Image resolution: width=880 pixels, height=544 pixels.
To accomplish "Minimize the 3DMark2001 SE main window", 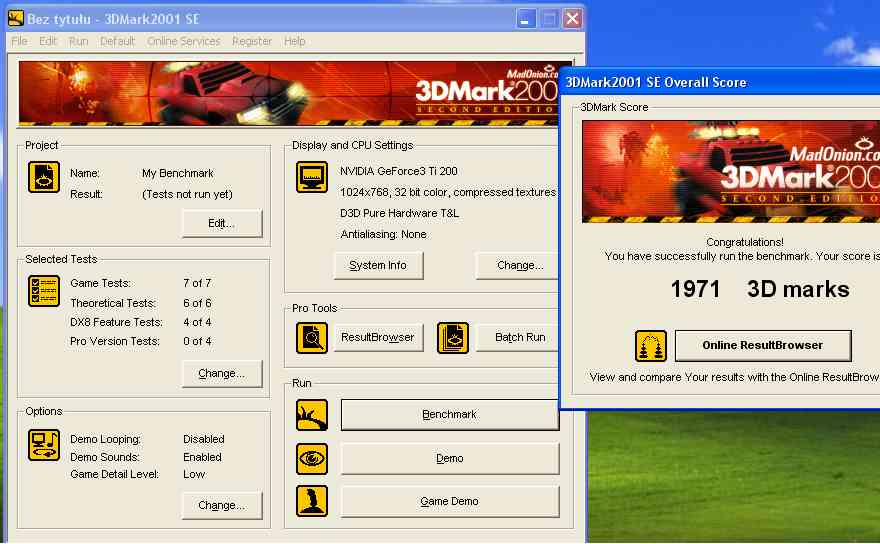I will coord(526,19).
